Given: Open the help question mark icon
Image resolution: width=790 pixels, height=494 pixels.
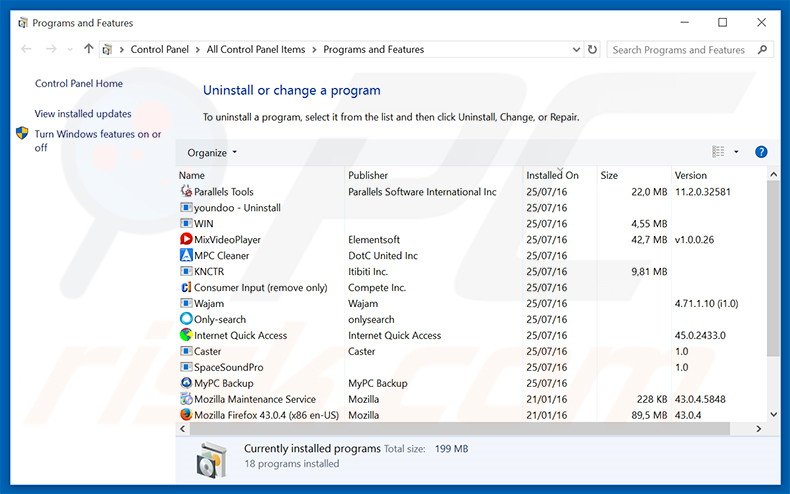Looking at the screenshot, I should pos(761,152).
